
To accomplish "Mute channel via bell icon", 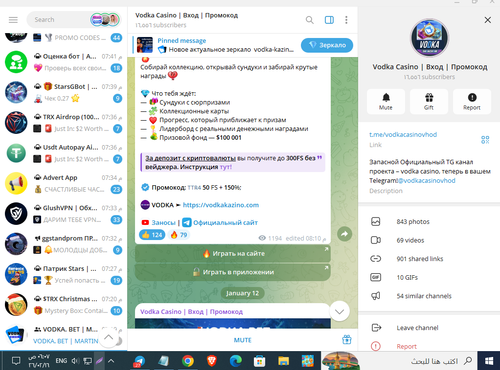I will tap(386, 101).
